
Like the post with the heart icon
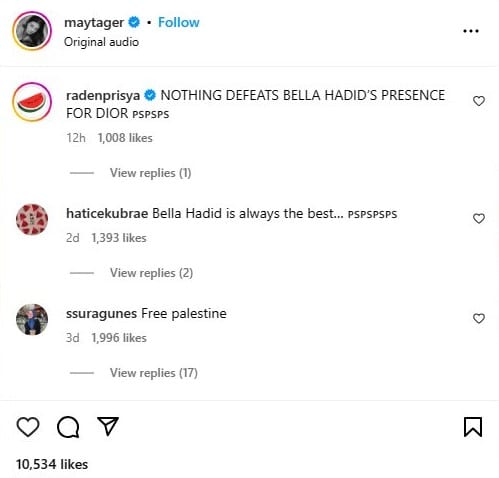click(x=28, y=427)
